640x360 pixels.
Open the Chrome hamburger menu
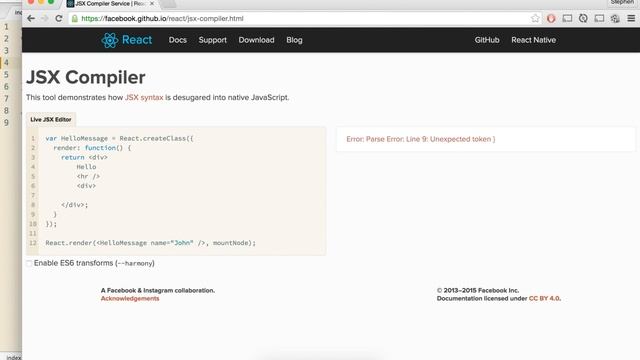point(631,18)
